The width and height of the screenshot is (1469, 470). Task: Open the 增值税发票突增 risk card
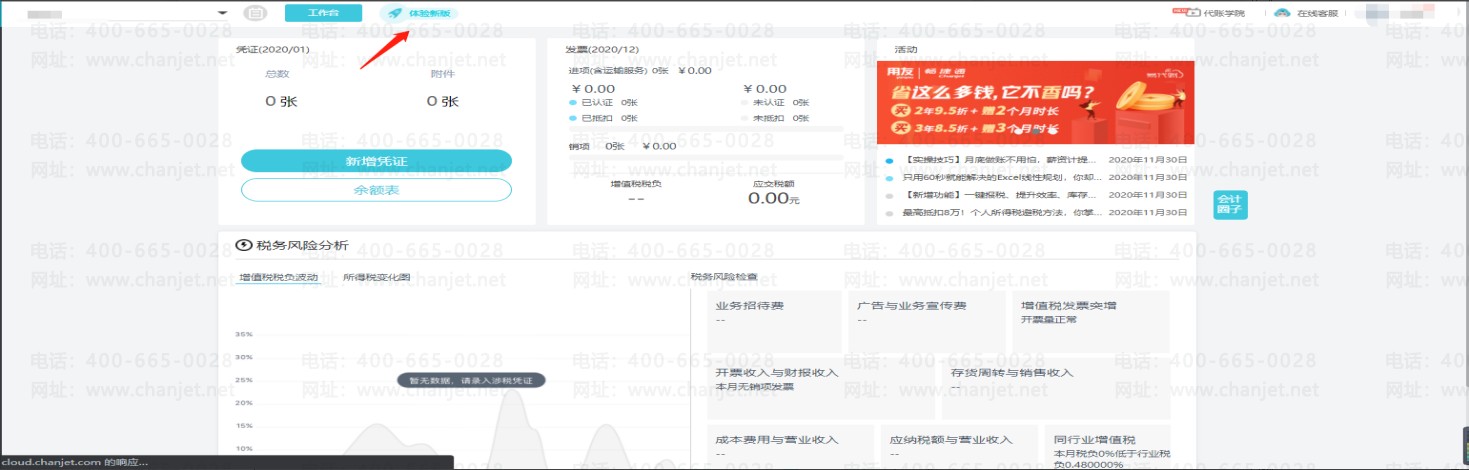pyautogui.click(x=1090, y=322)
